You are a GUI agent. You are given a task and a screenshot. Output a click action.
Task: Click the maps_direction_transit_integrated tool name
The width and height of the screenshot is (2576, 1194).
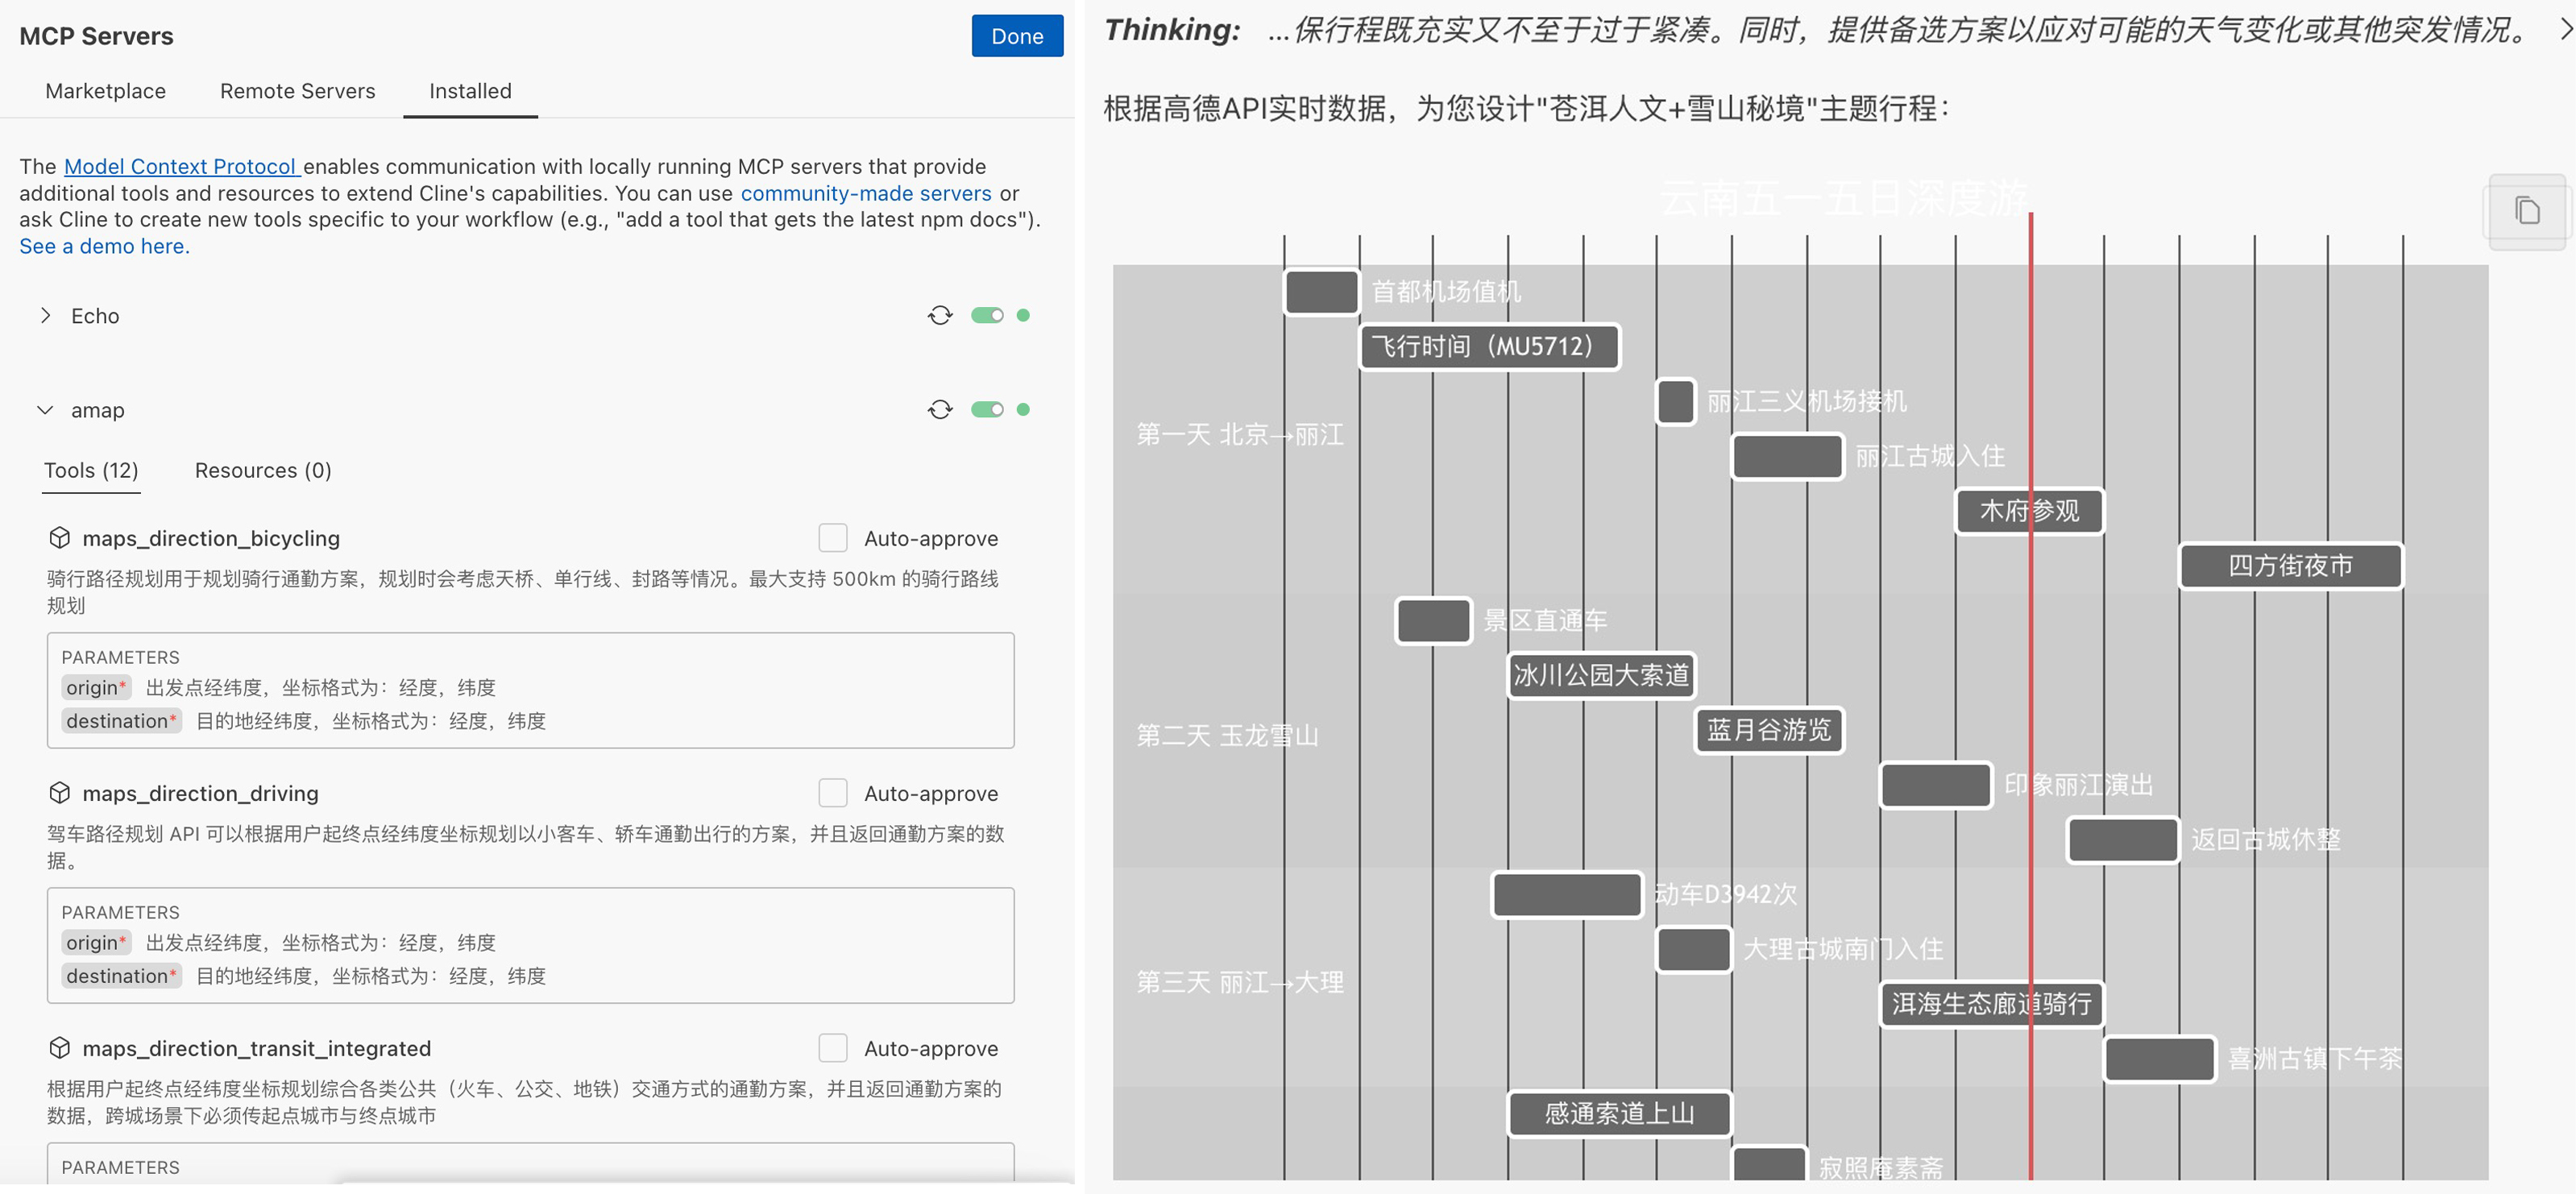coord(256,1048)
